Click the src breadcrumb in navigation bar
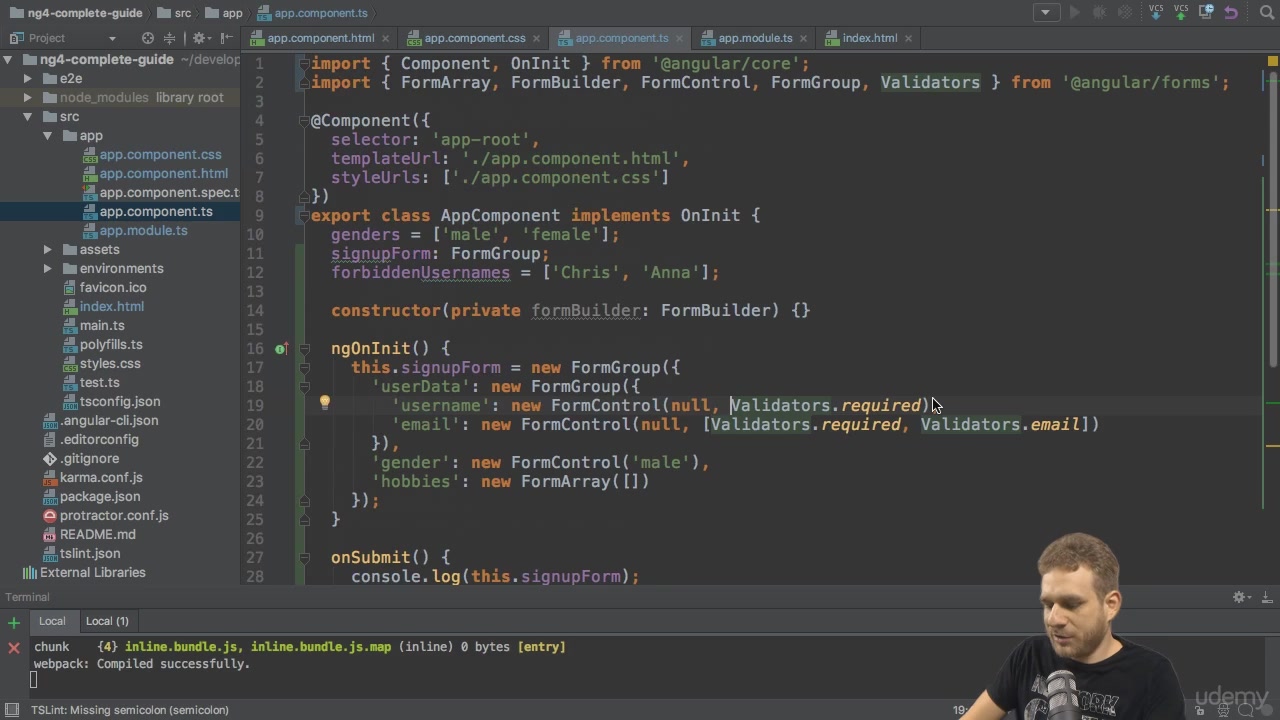This screenshot has width=1280, height=720. coord(175,13)
